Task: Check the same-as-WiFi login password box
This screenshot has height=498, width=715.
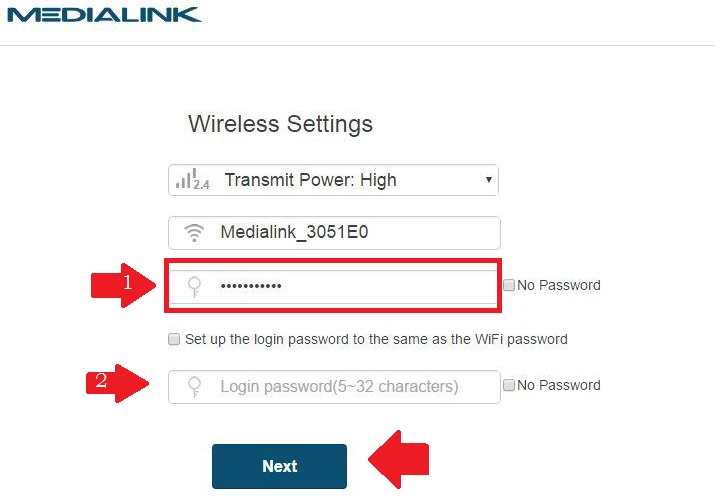Action: (x=175, y=339)
